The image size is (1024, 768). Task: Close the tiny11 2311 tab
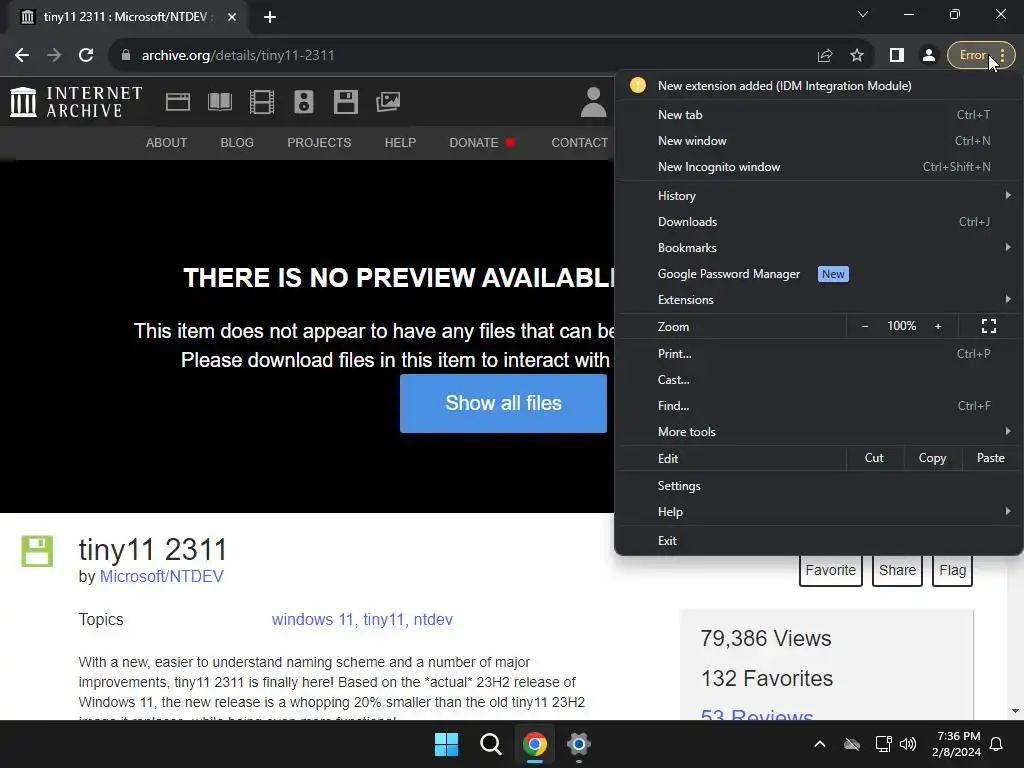tap(232, 17)
